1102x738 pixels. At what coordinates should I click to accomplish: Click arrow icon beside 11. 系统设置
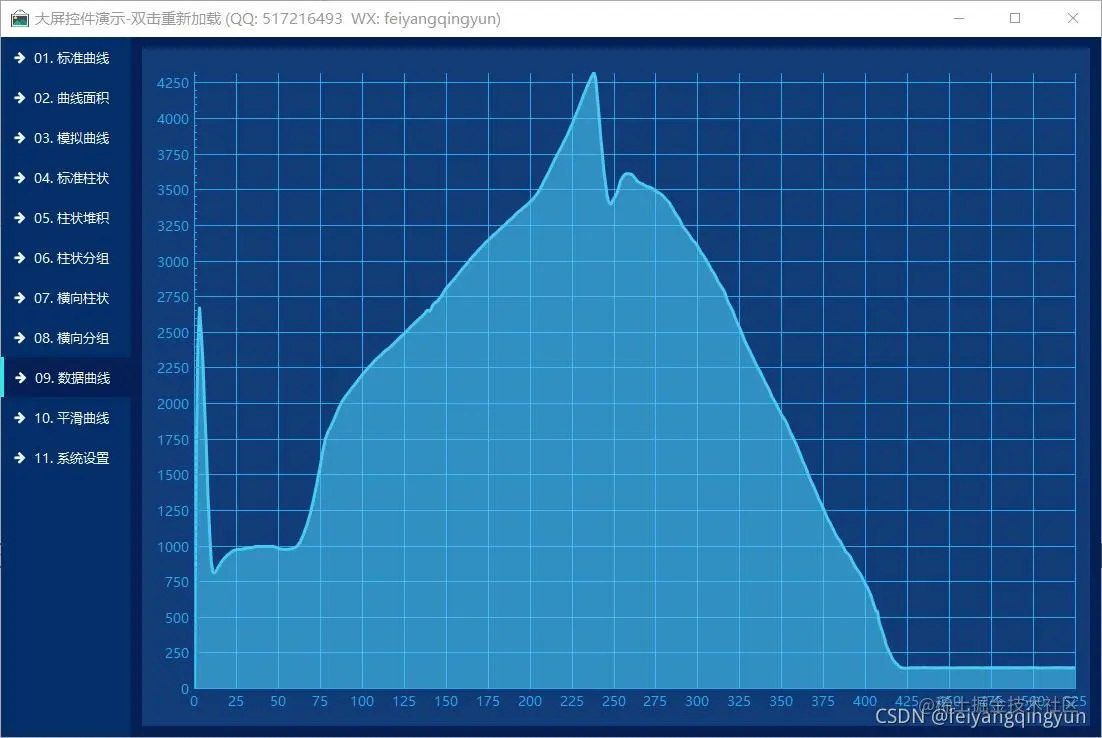20,458
